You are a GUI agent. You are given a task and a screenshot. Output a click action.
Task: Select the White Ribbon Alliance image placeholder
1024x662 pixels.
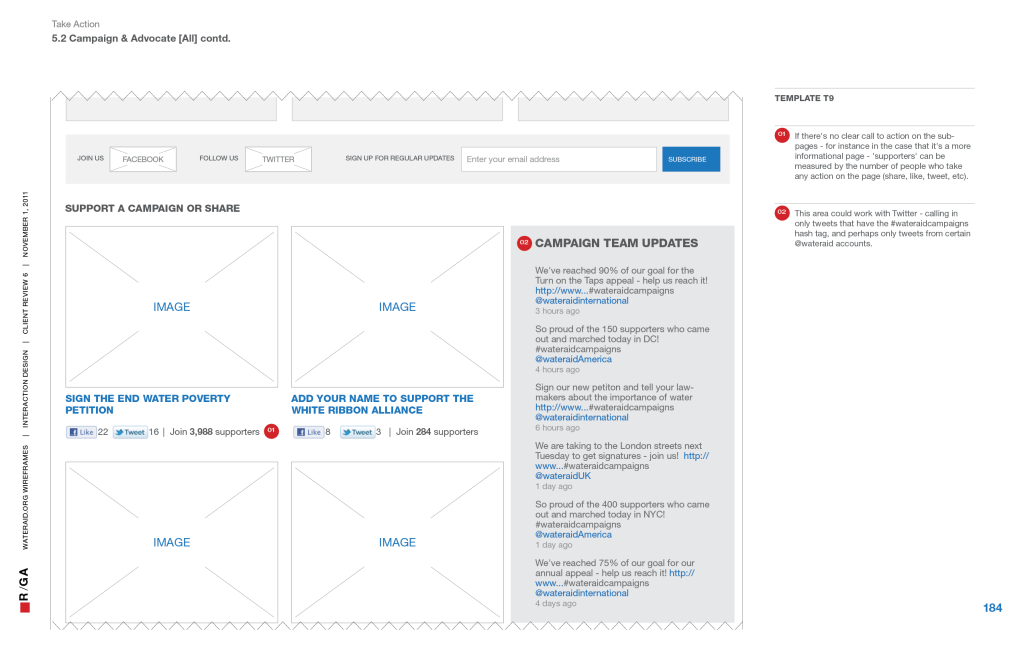(397, 307)
